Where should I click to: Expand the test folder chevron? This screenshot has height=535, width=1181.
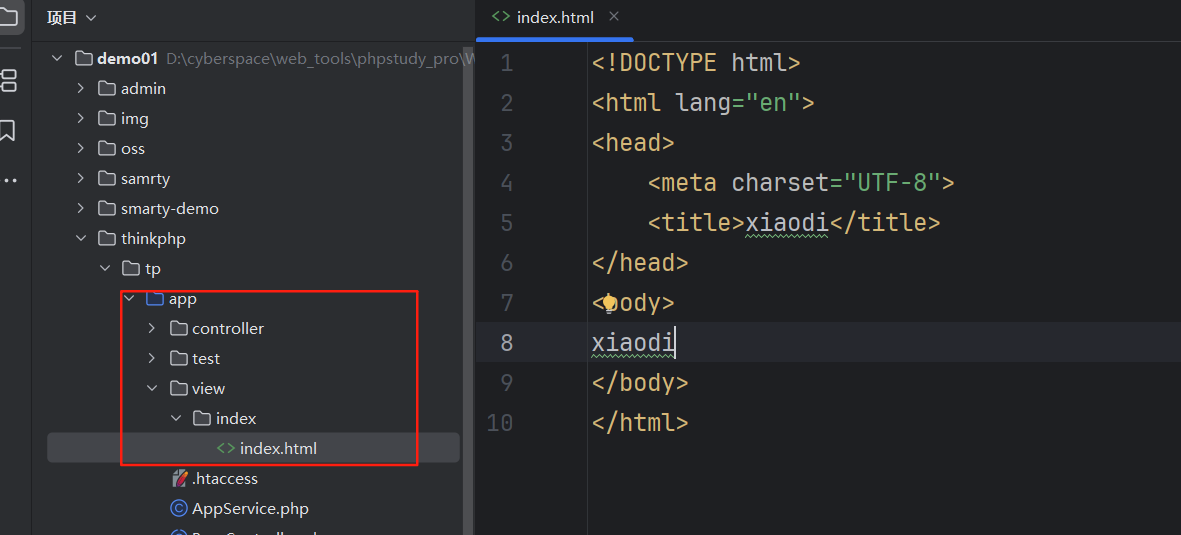[x=152, y=359]
